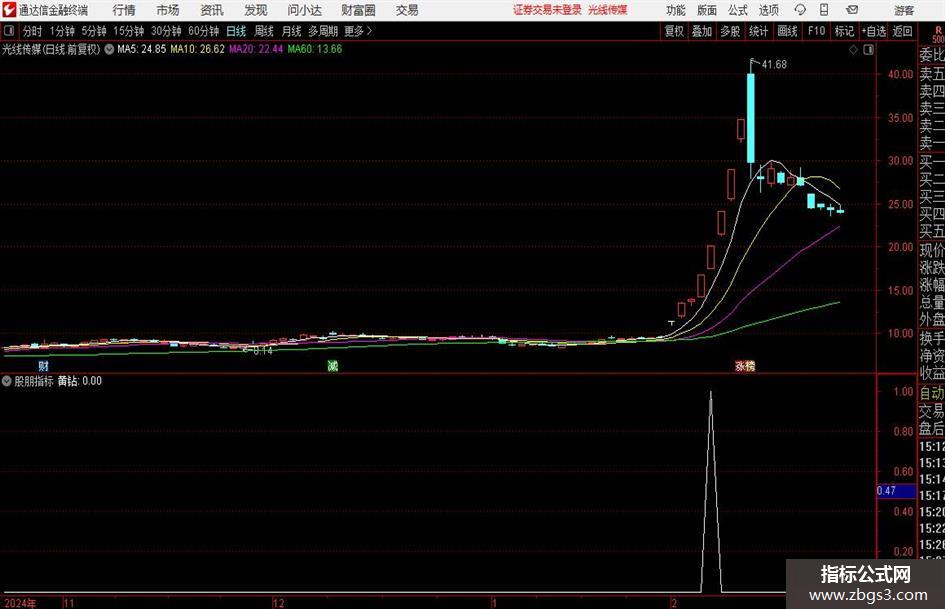Open the F10 company info button
The height and width of the screenshot is (609, 945).
[x=816, y=31]
